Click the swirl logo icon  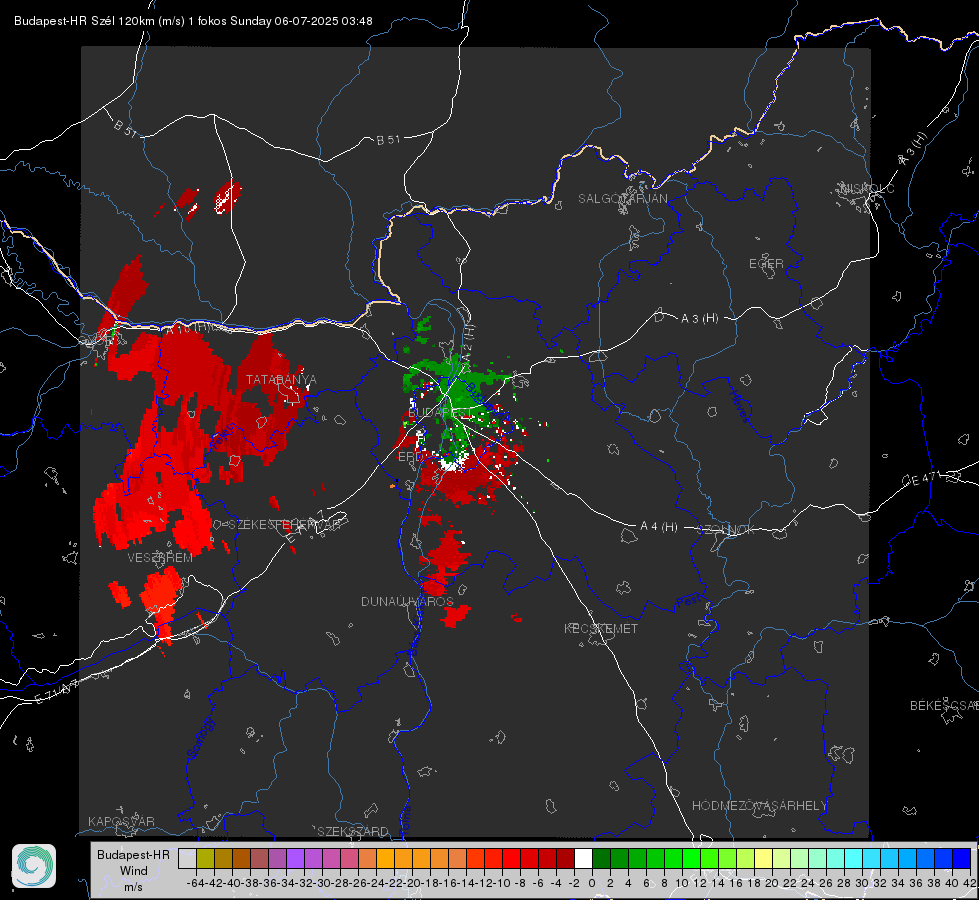click(x=34, y=866)
